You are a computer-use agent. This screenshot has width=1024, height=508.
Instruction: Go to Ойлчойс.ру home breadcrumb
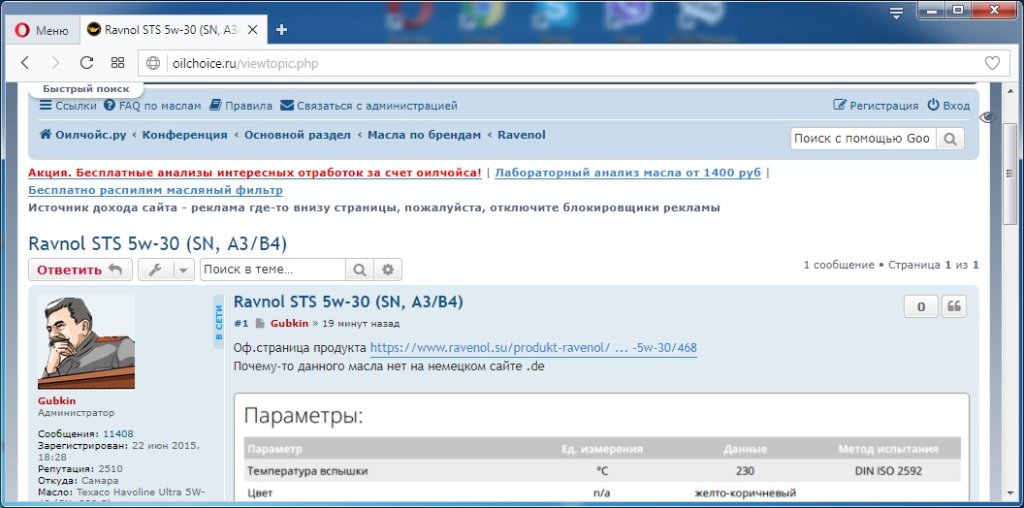point(83,135)
